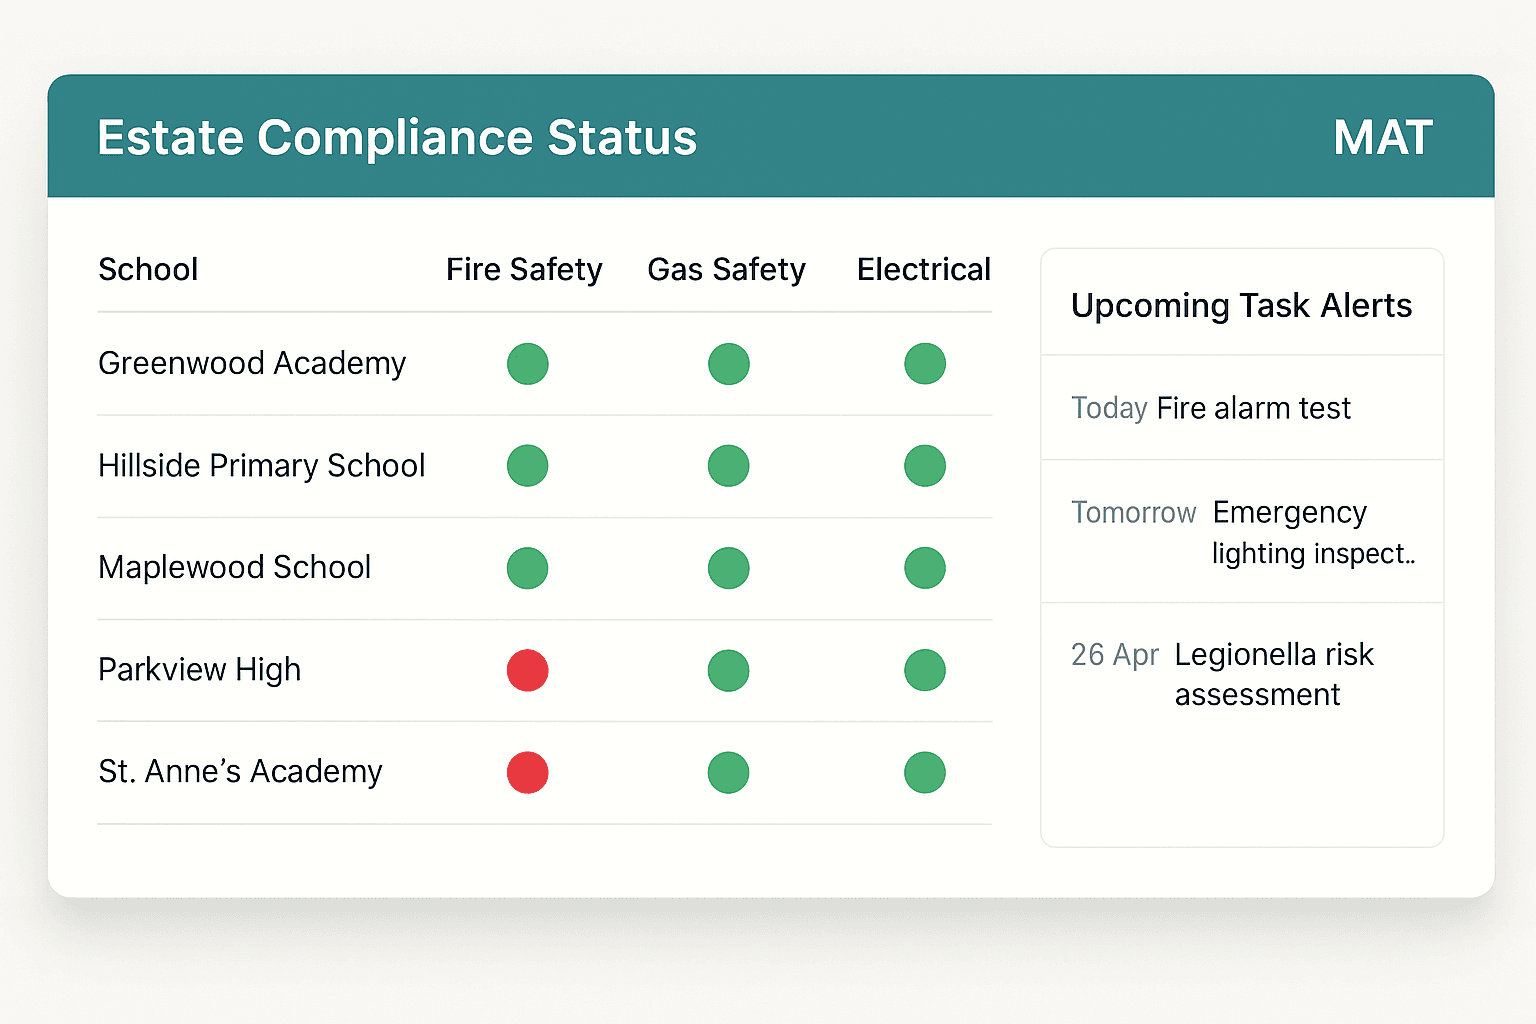
Task: Select the Parkview High school name
Action: pyautogui.click(x=200, y=669)
